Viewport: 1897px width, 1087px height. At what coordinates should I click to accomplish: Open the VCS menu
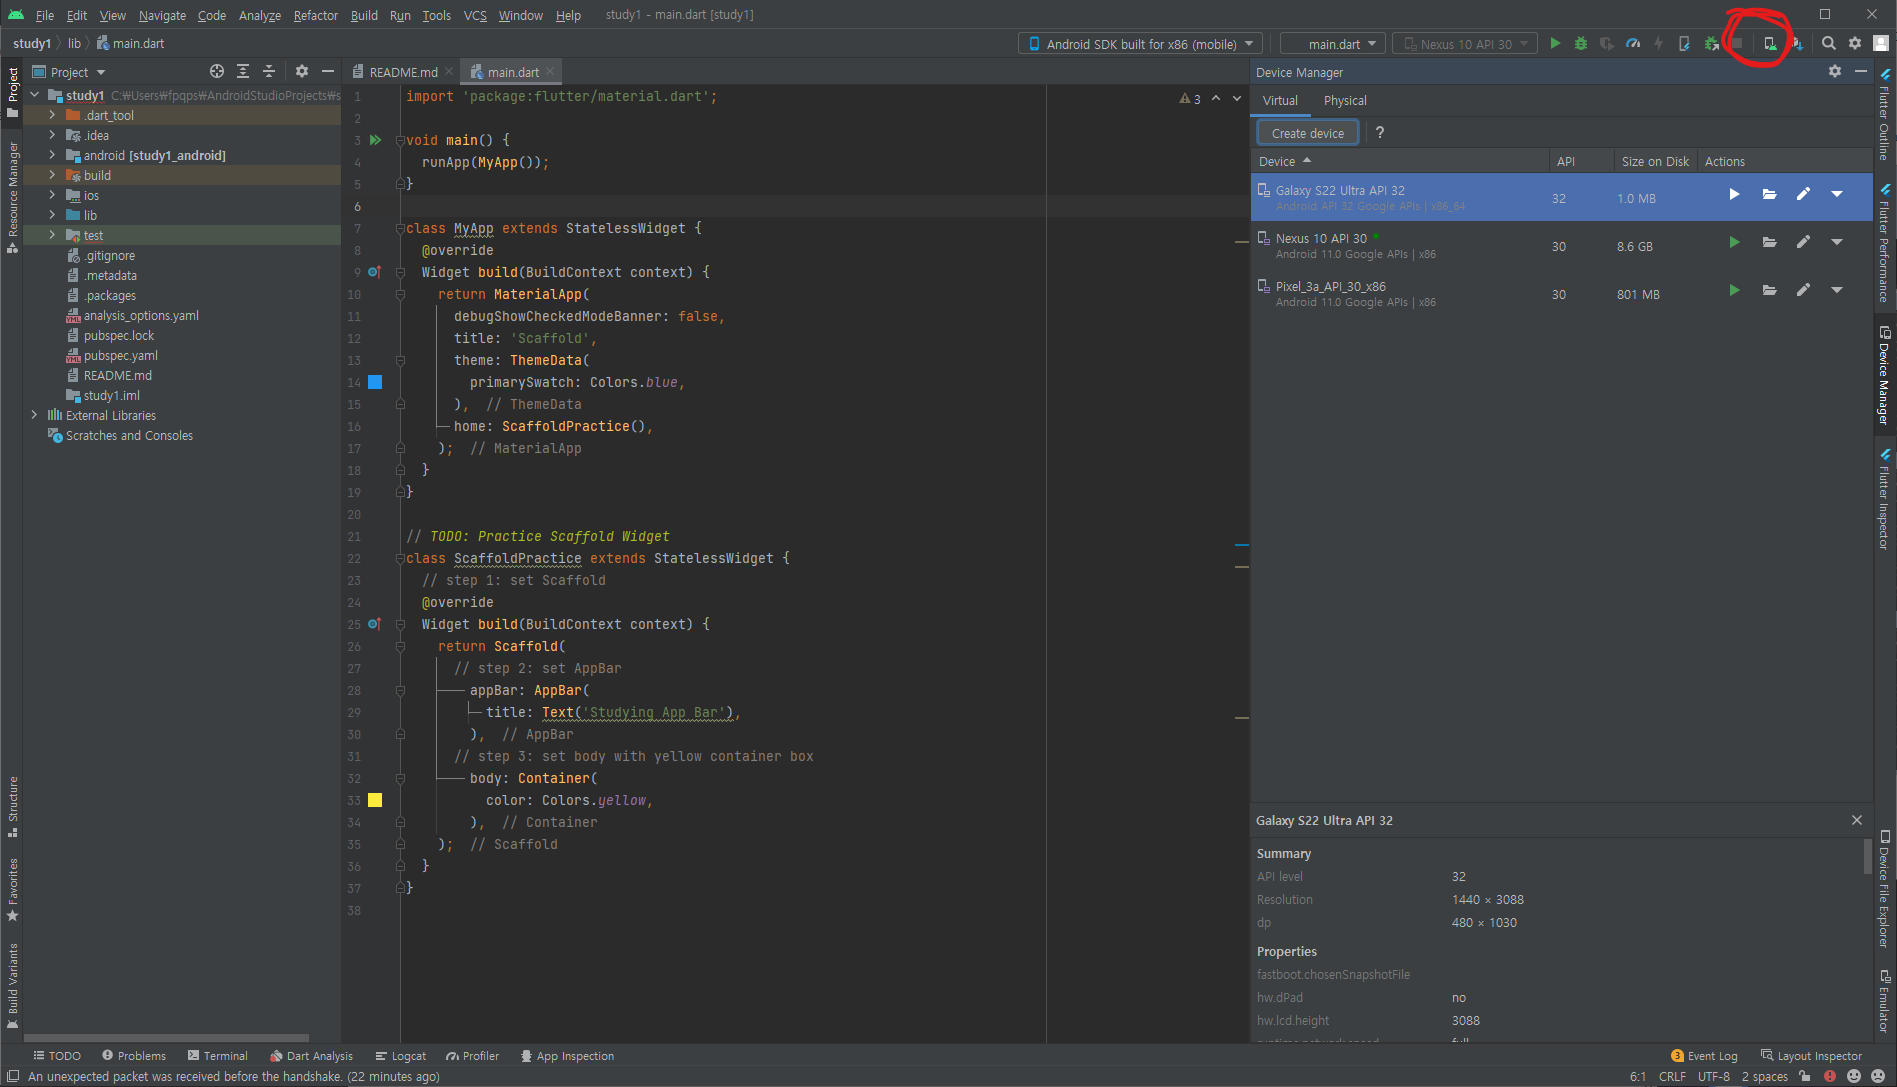coord(475,15)
